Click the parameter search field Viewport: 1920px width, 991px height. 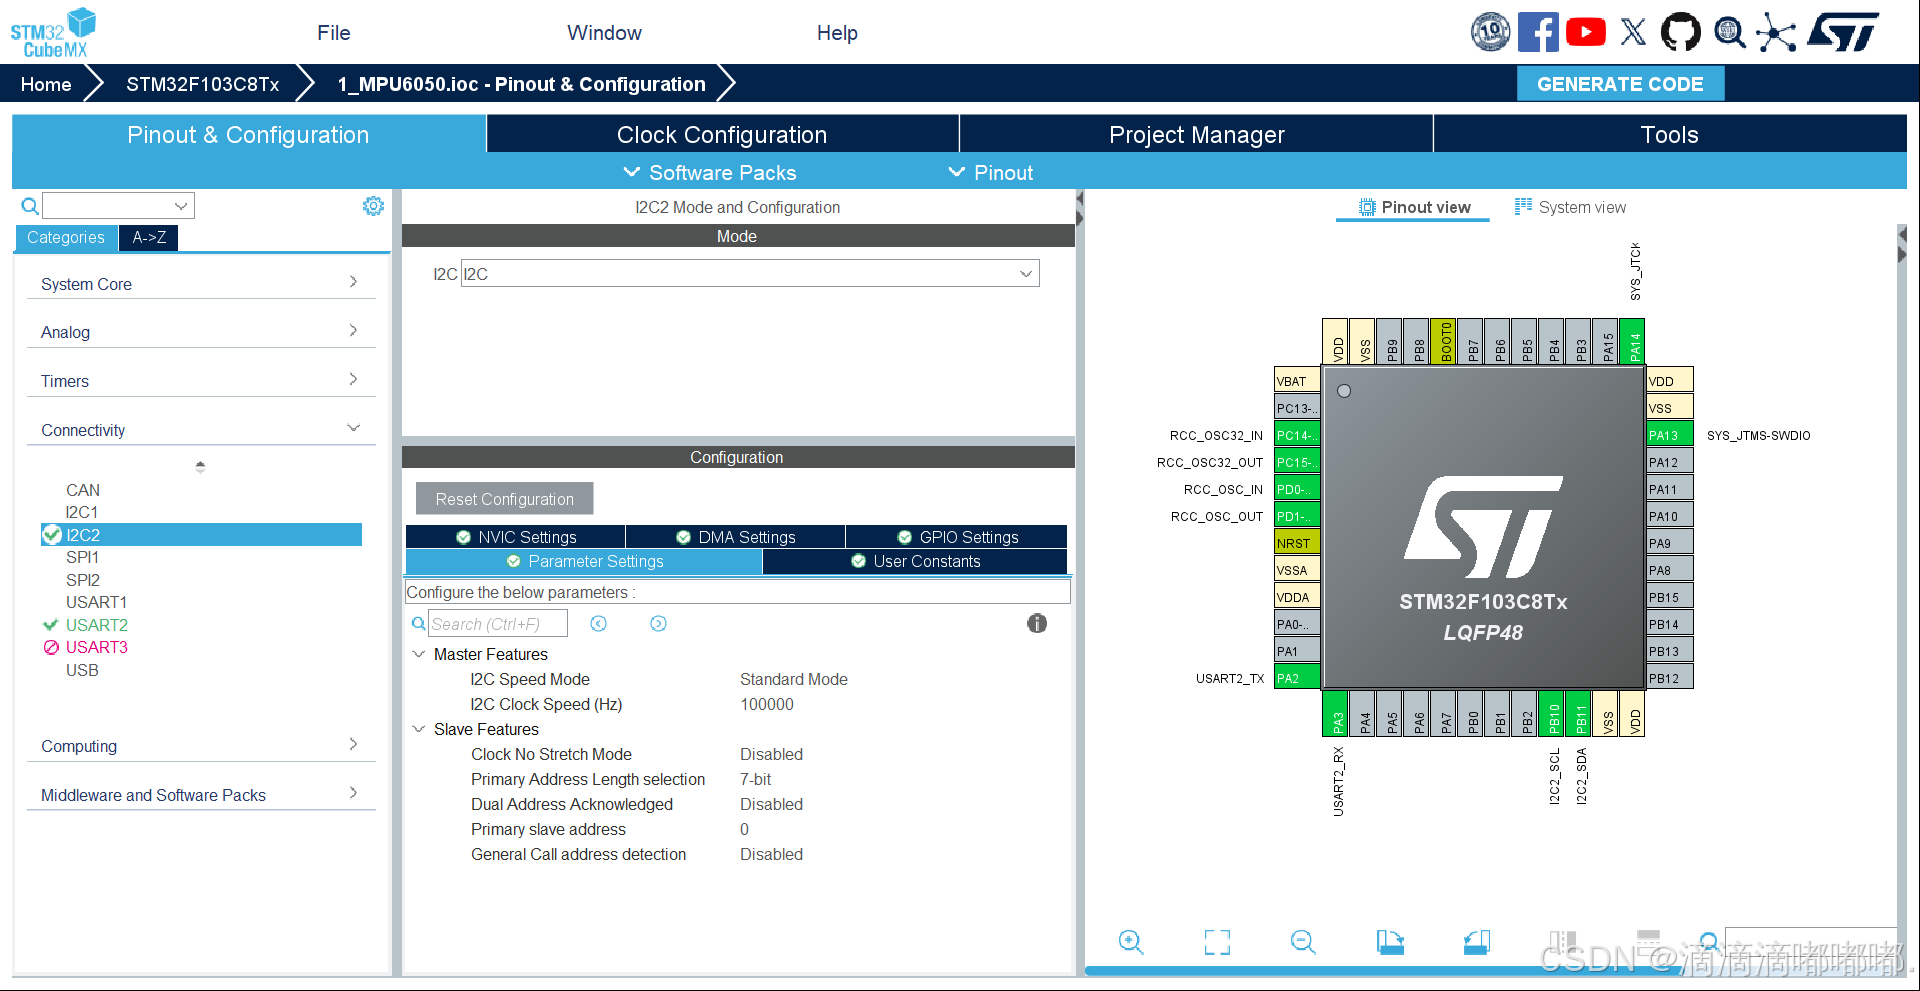click(497, 623)
